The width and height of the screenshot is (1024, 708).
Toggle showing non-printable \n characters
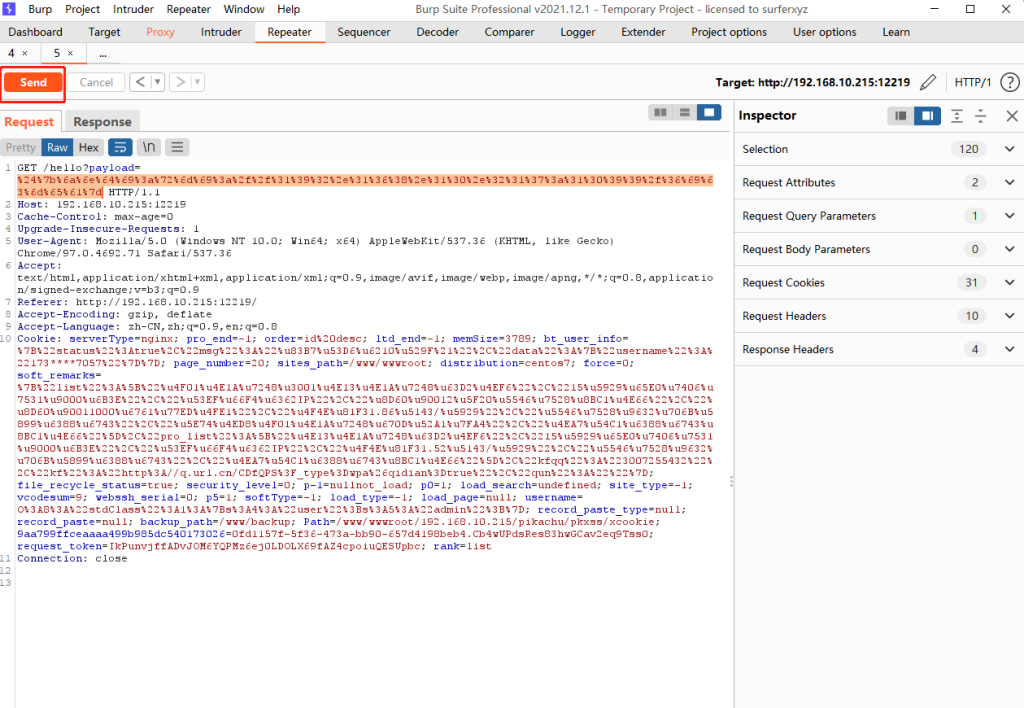click(x=149, y=148)
